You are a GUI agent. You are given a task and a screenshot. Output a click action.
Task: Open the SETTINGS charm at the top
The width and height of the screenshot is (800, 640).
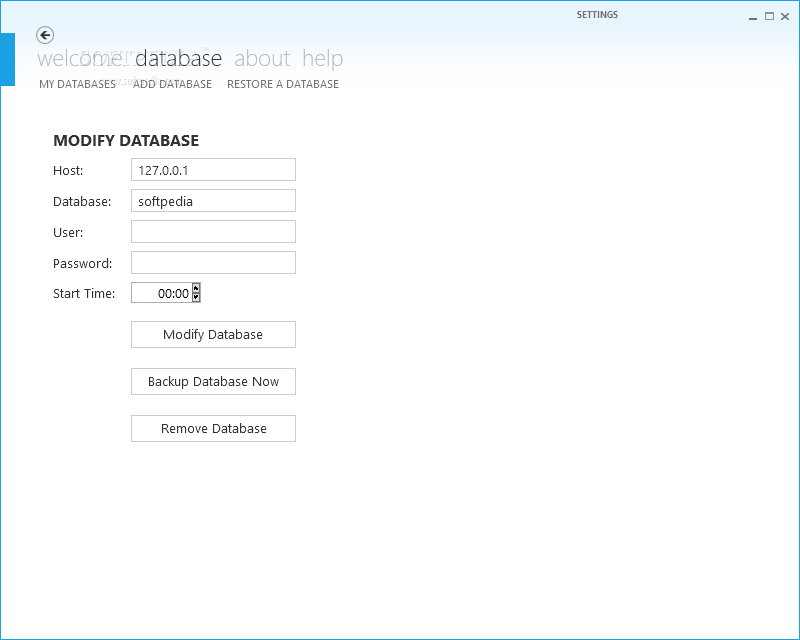point(597,15)
